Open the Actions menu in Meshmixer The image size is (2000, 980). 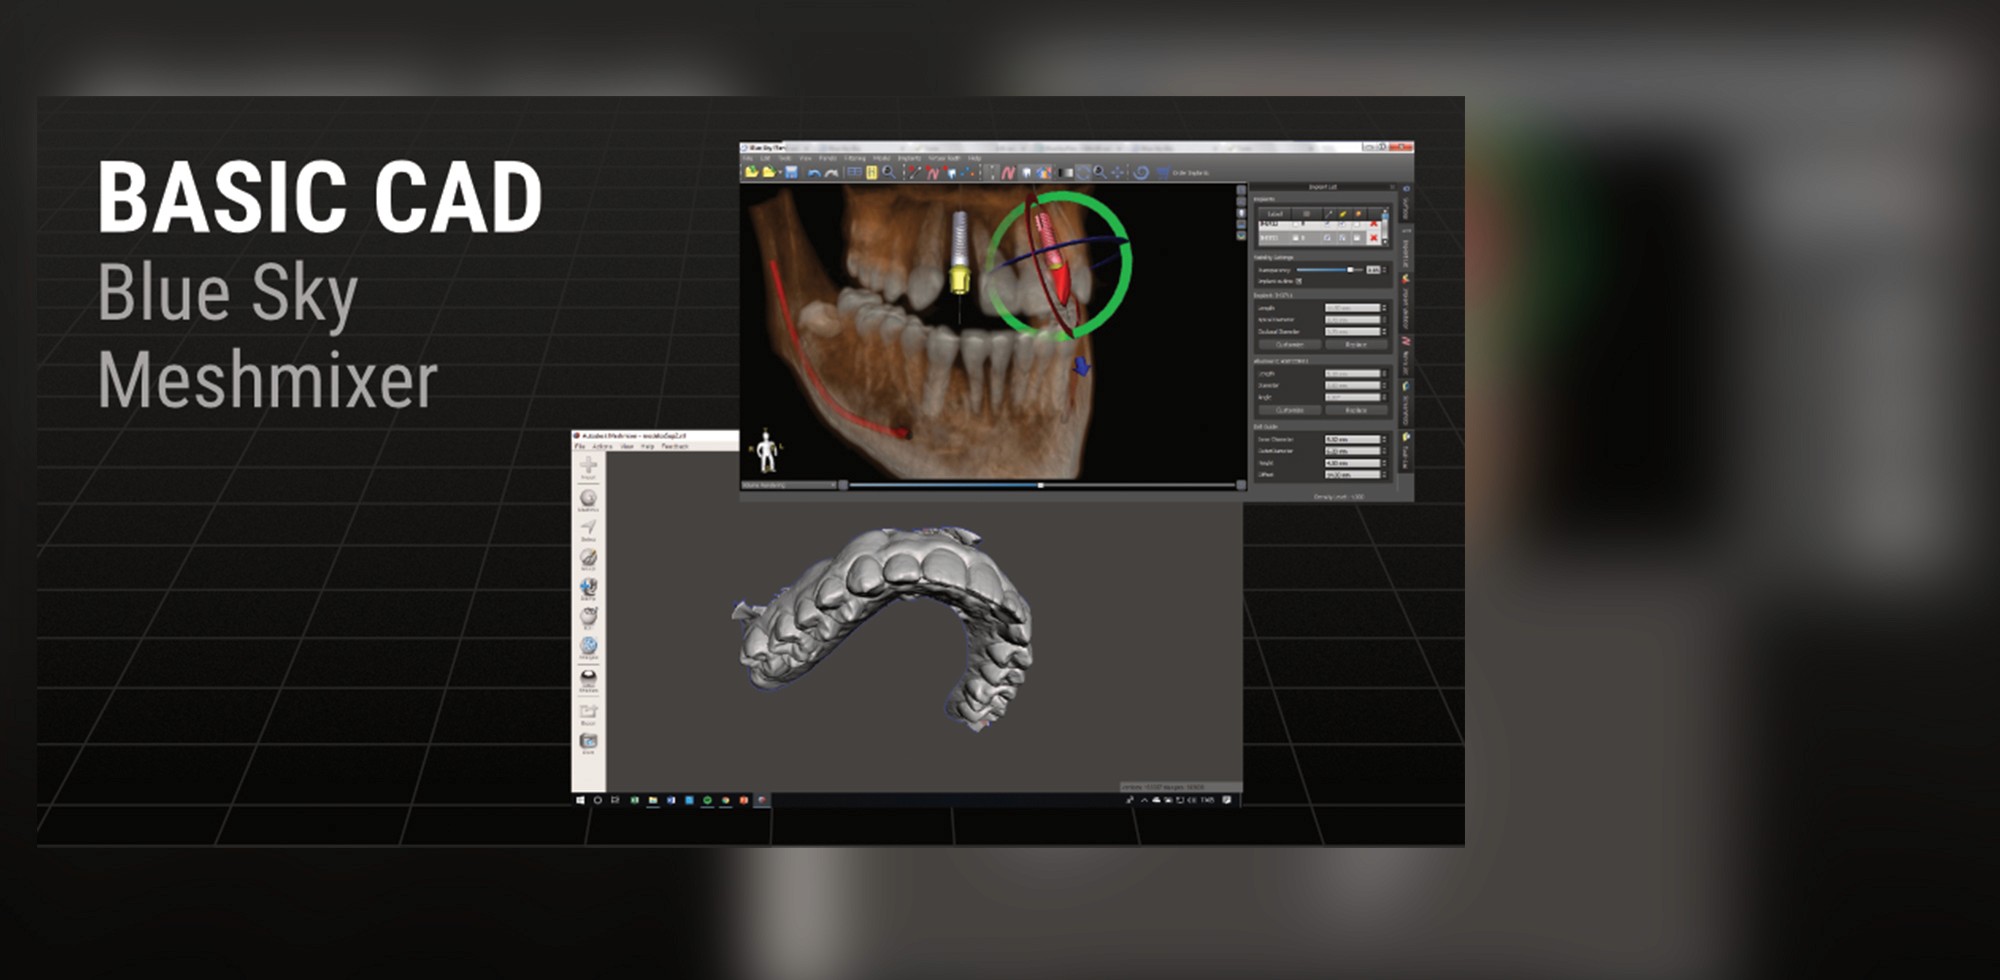point(602,446)
